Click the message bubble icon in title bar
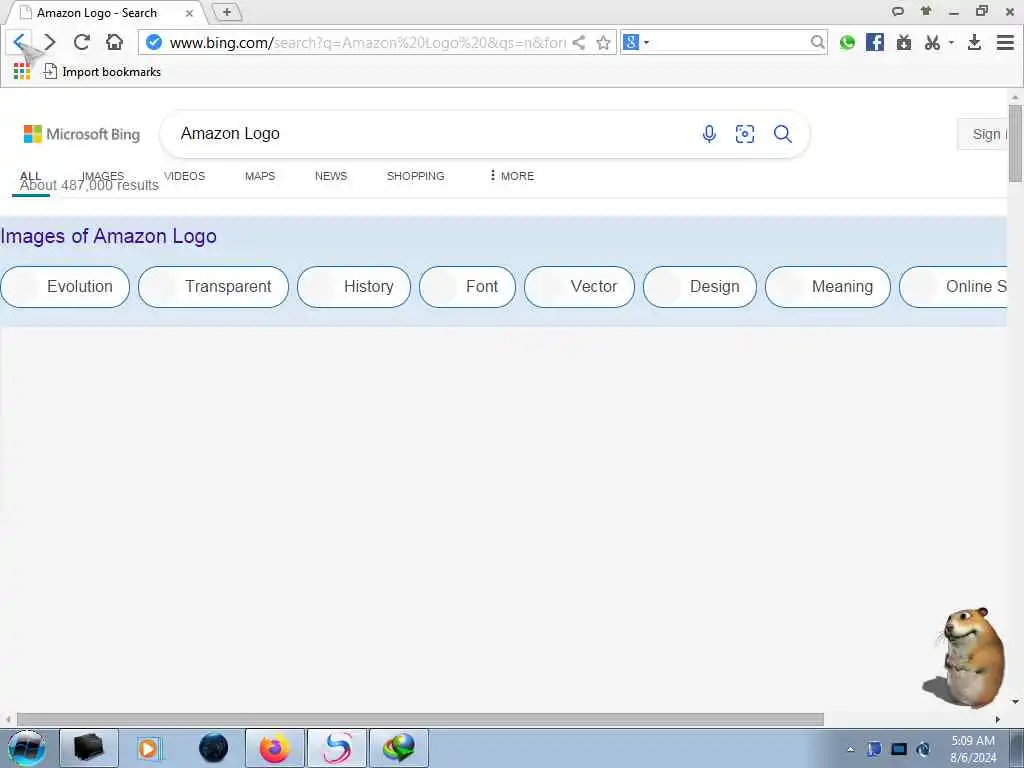The image size is (1024, 768). pos(898,11)
